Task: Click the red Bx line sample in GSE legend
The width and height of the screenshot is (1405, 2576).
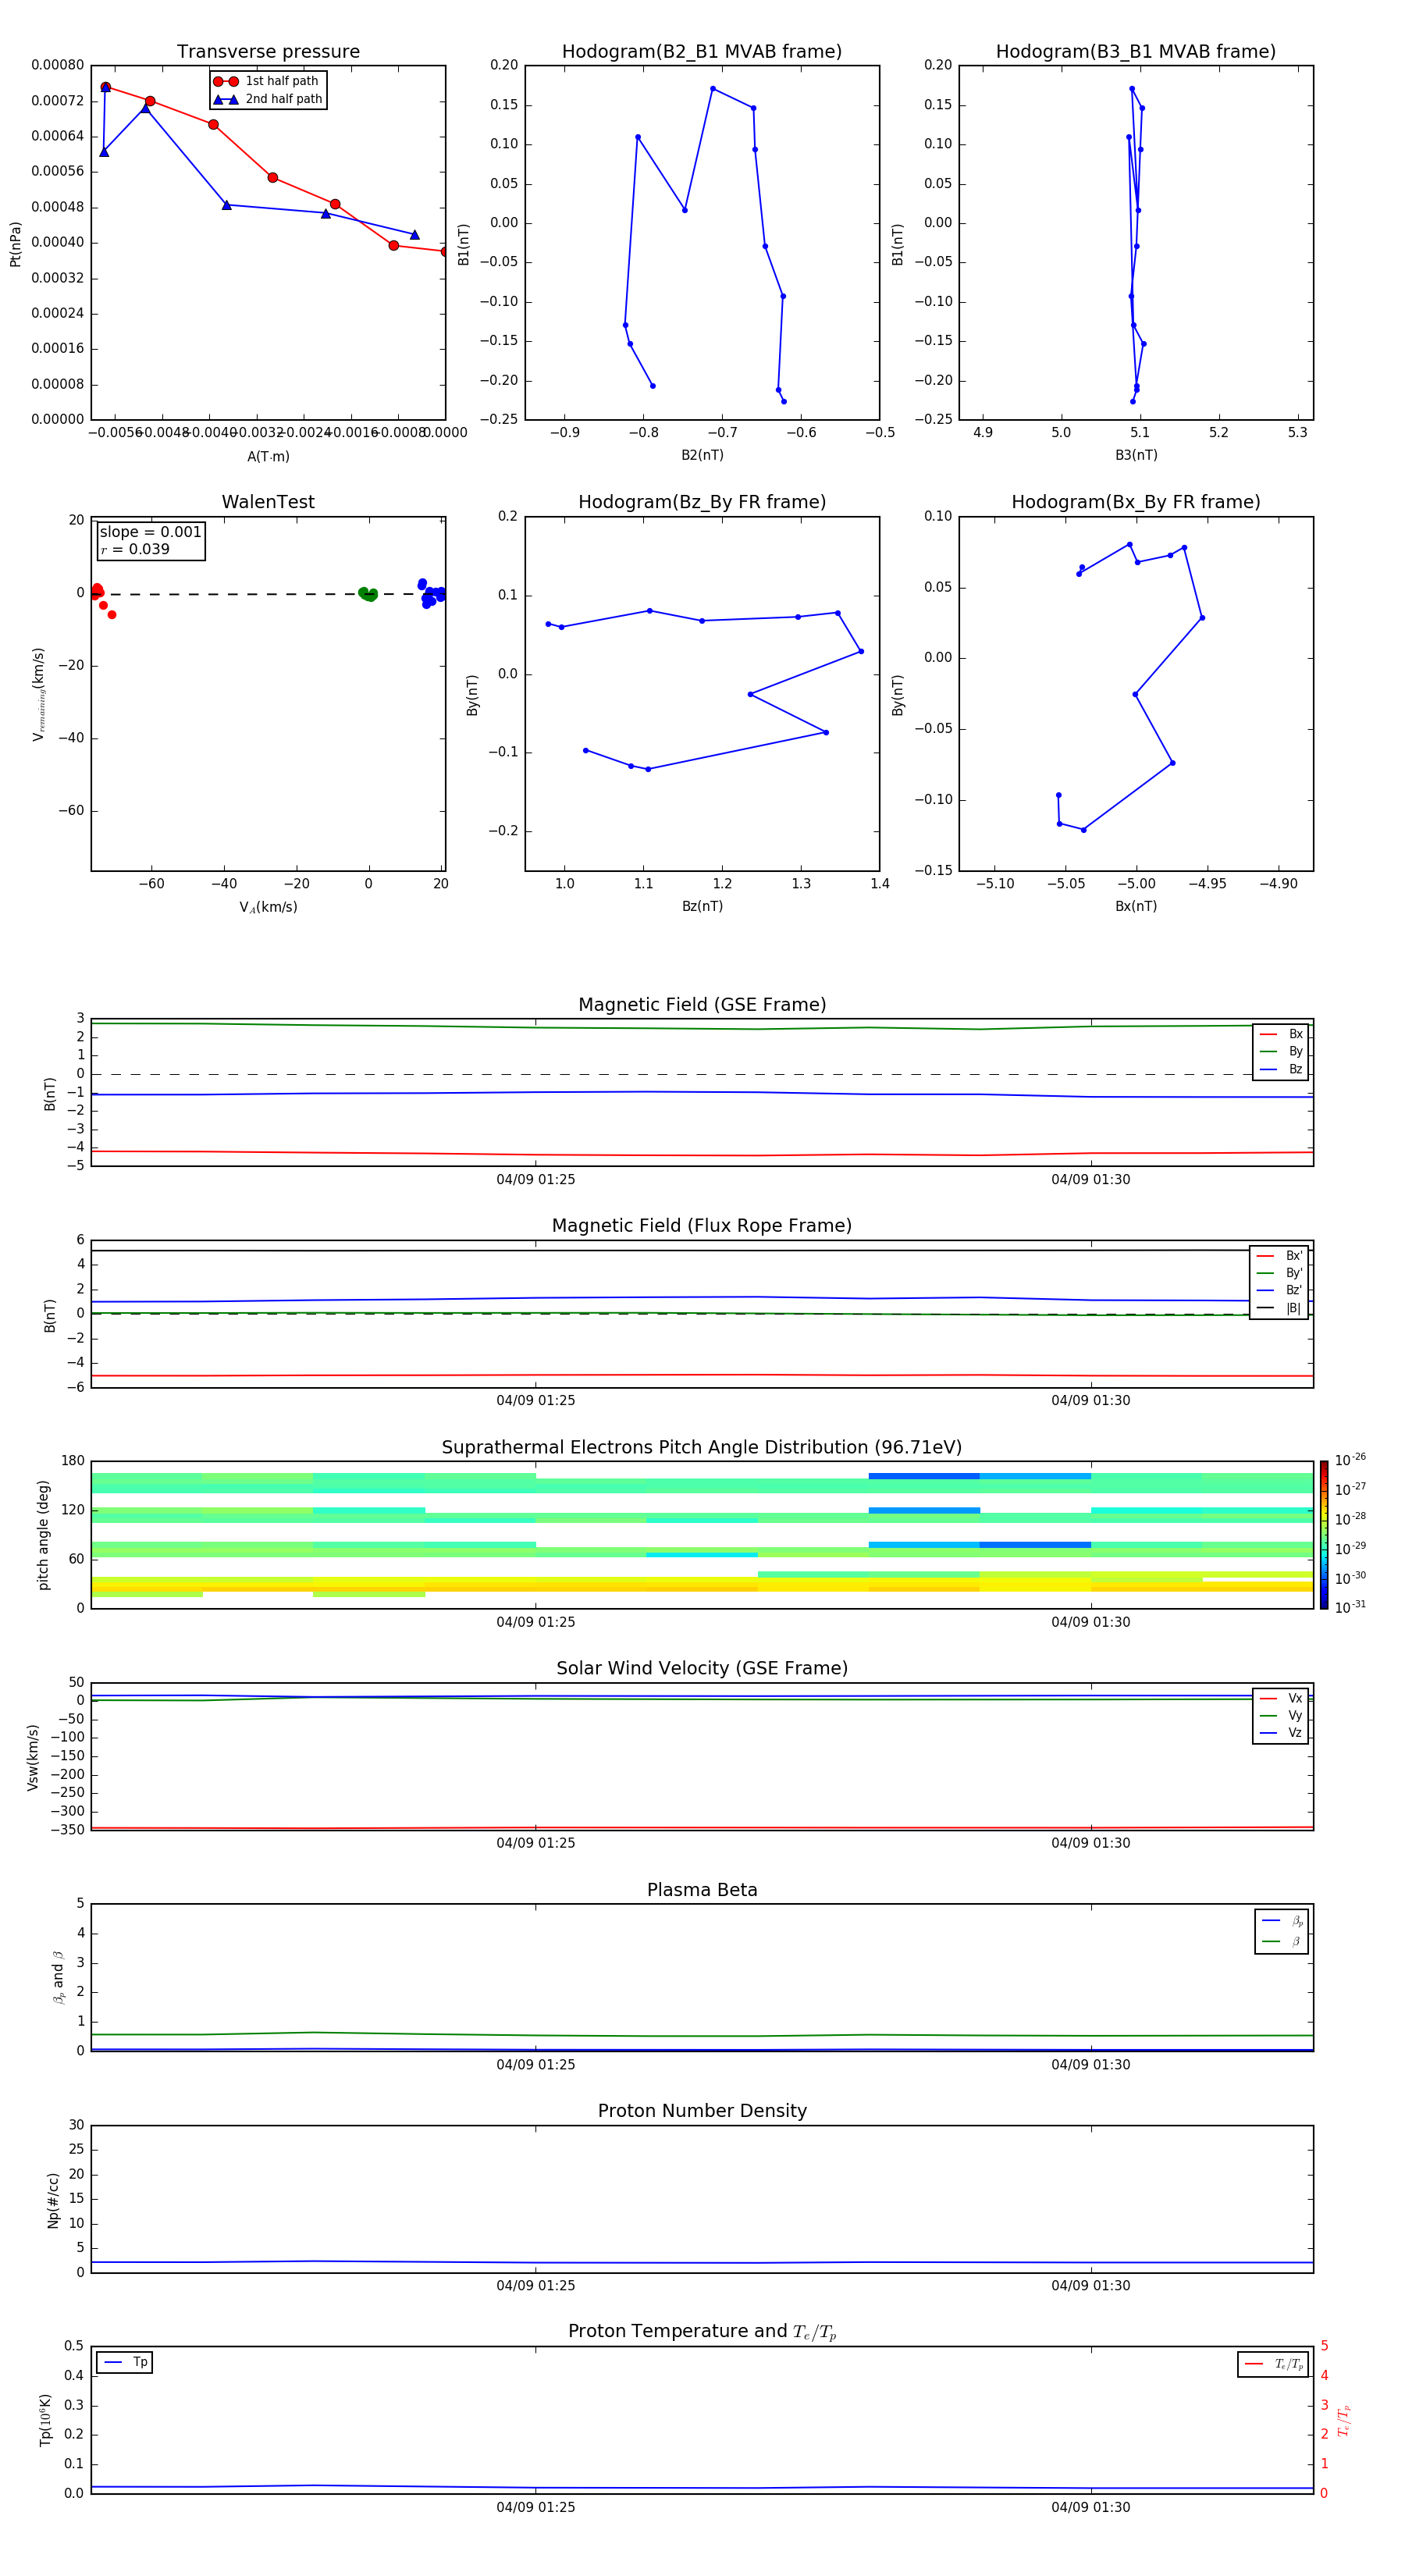Action: (x=1268, y=1034)
